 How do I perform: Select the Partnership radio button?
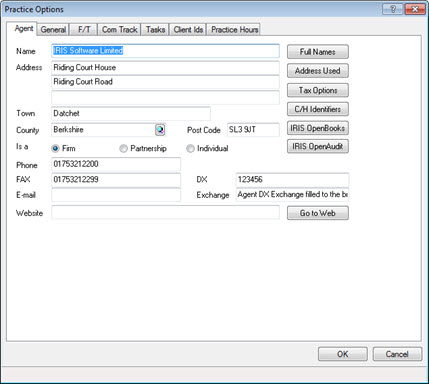tap(123, 148)
